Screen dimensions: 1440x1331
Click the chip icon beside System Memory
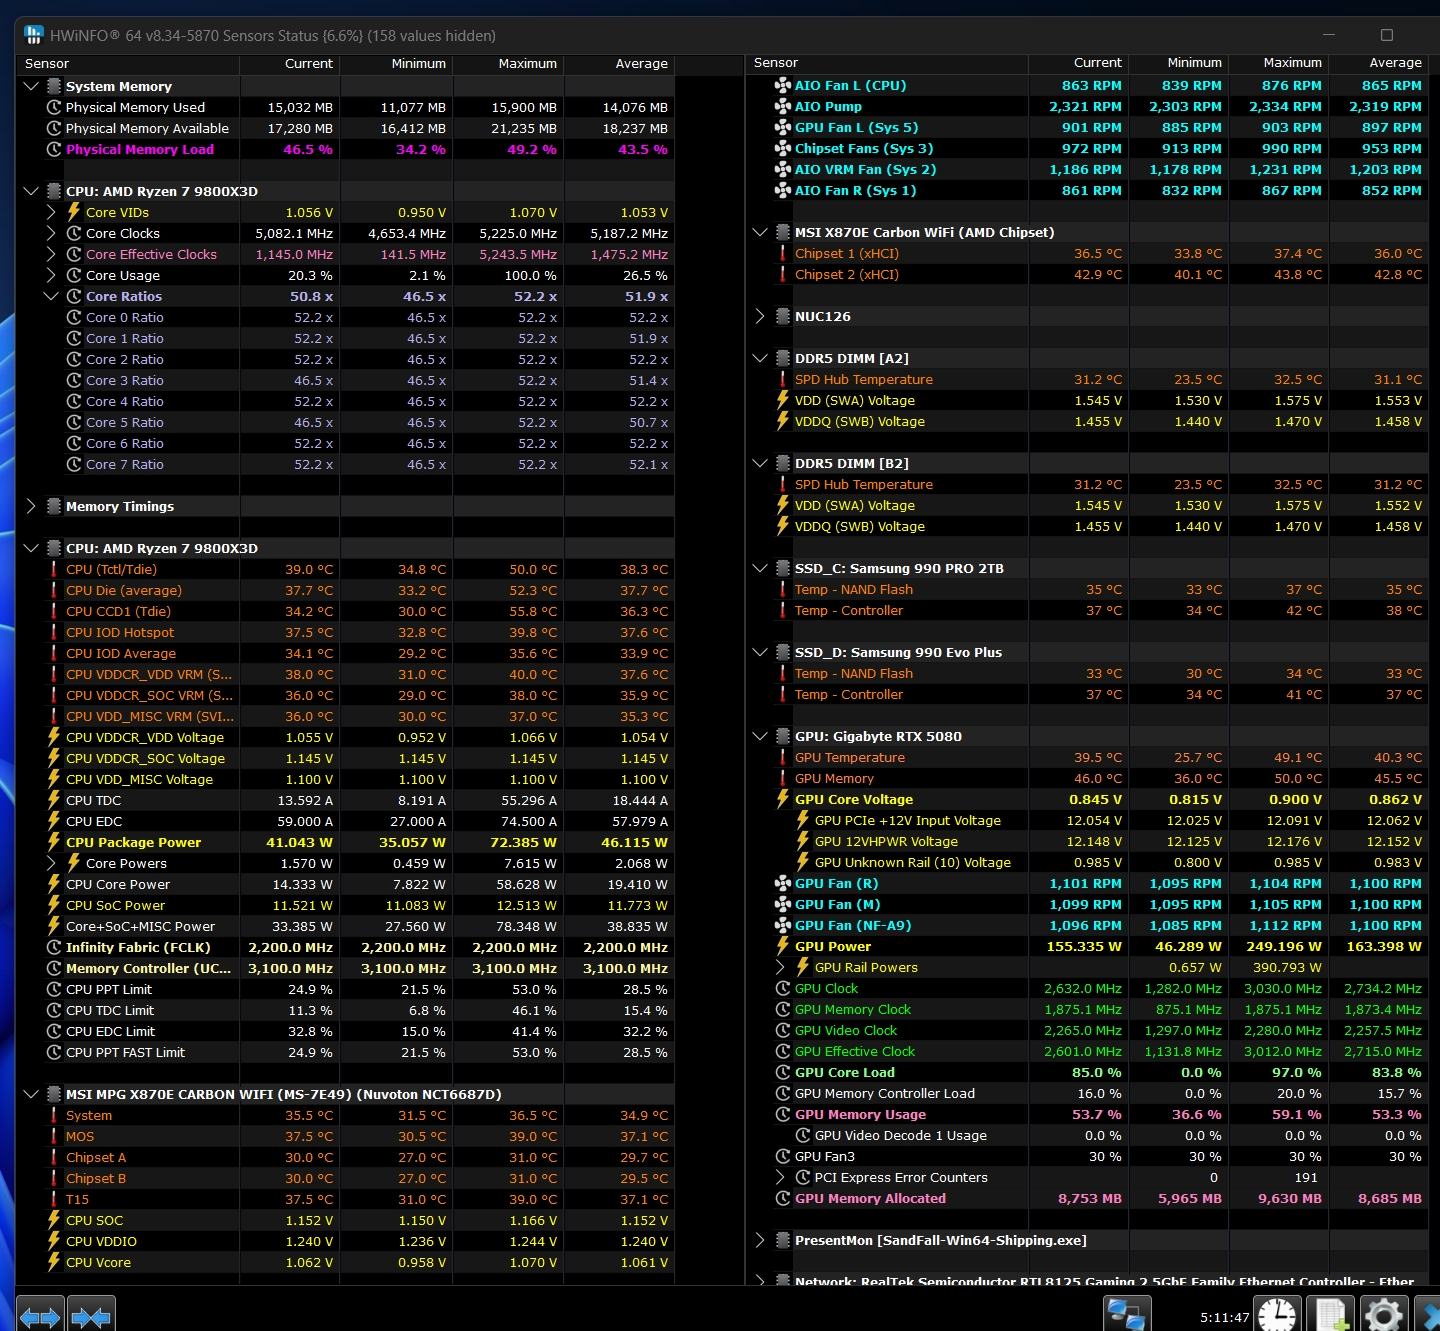click(x=53, y=86)
